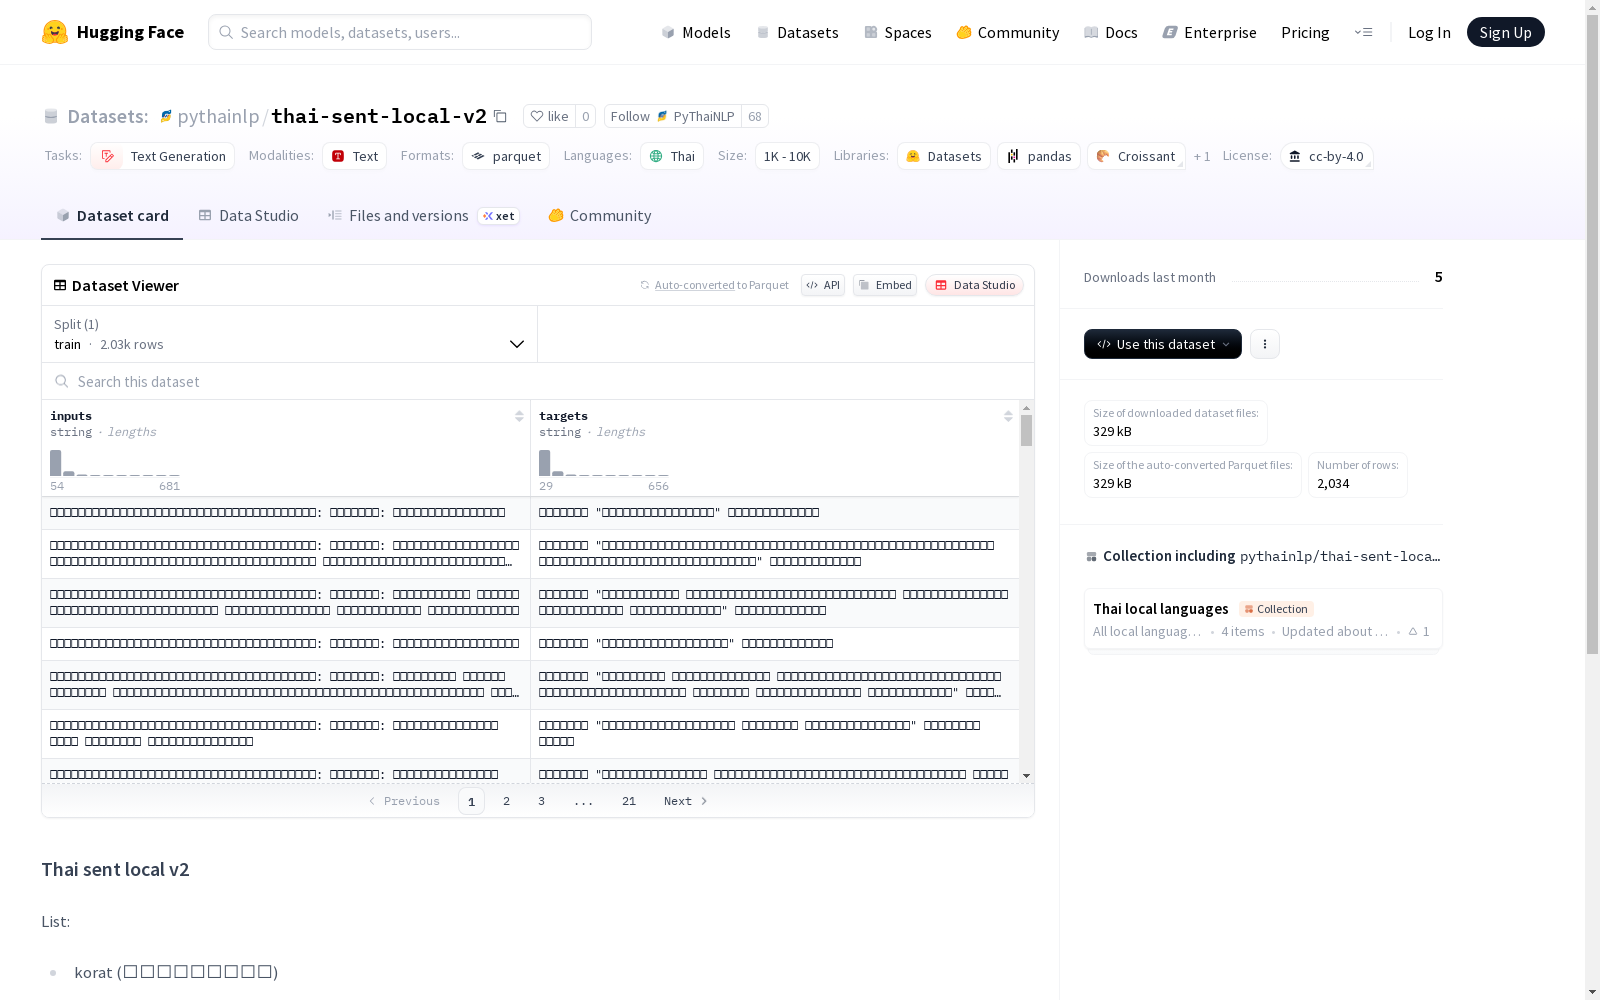The image size is (1600, 1000).
Task: Focus the Search models, datasets, users field
Action: (400, 32)
